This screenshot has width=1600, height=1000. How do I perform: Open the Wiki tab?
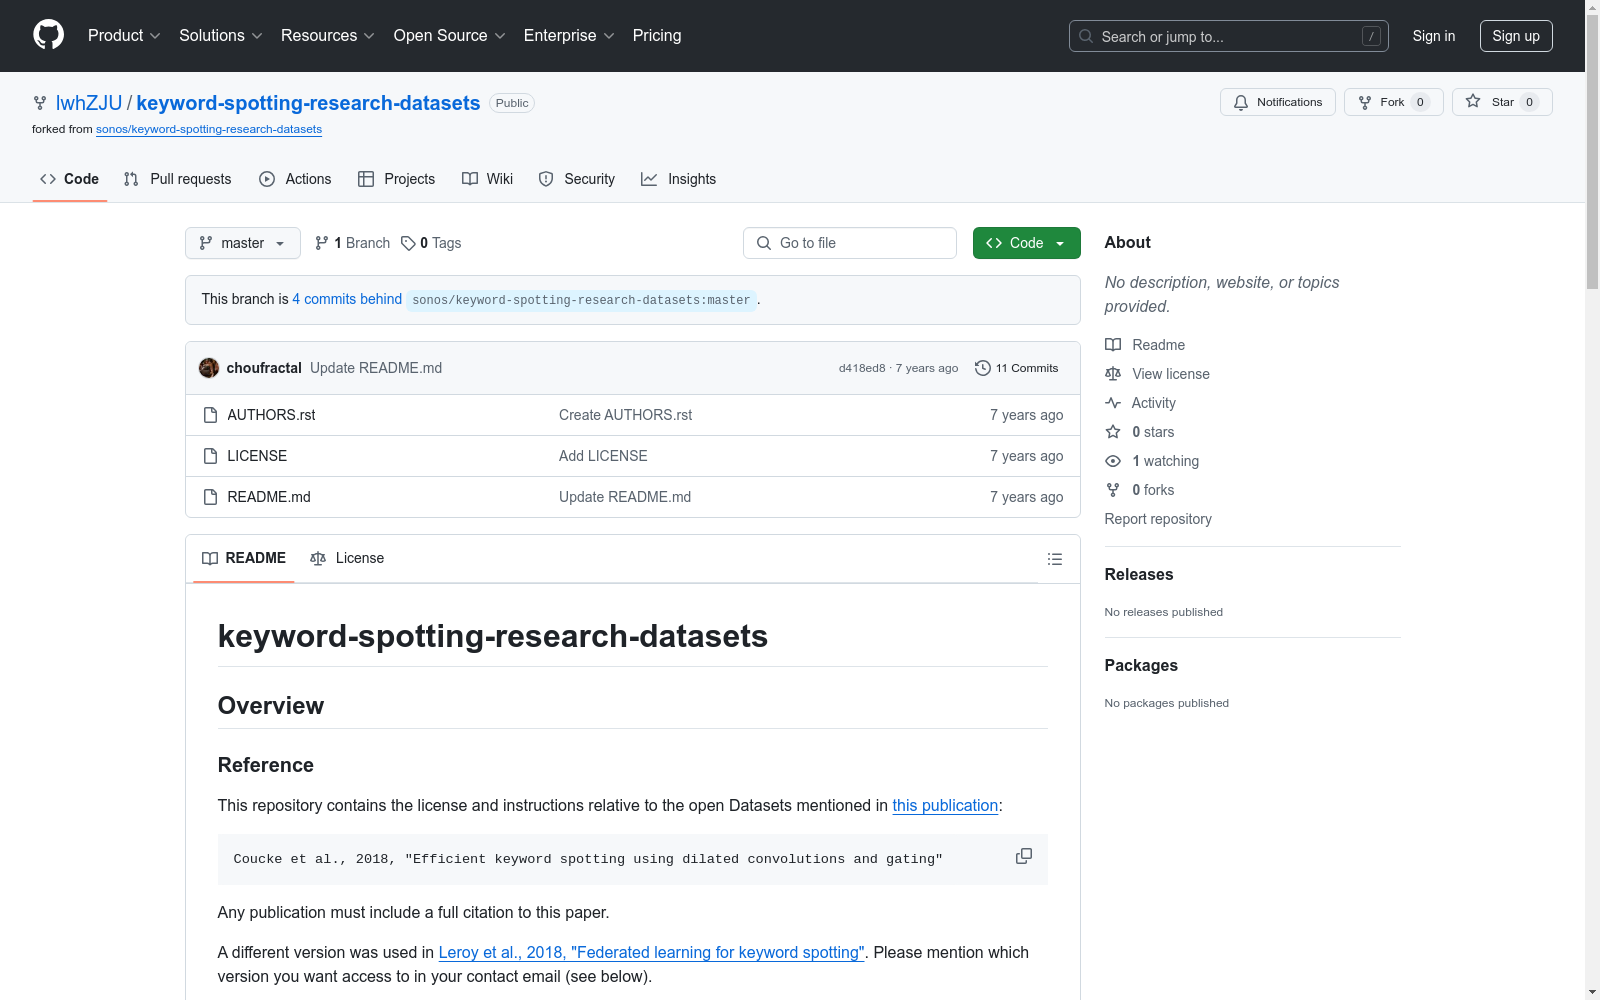488,179
